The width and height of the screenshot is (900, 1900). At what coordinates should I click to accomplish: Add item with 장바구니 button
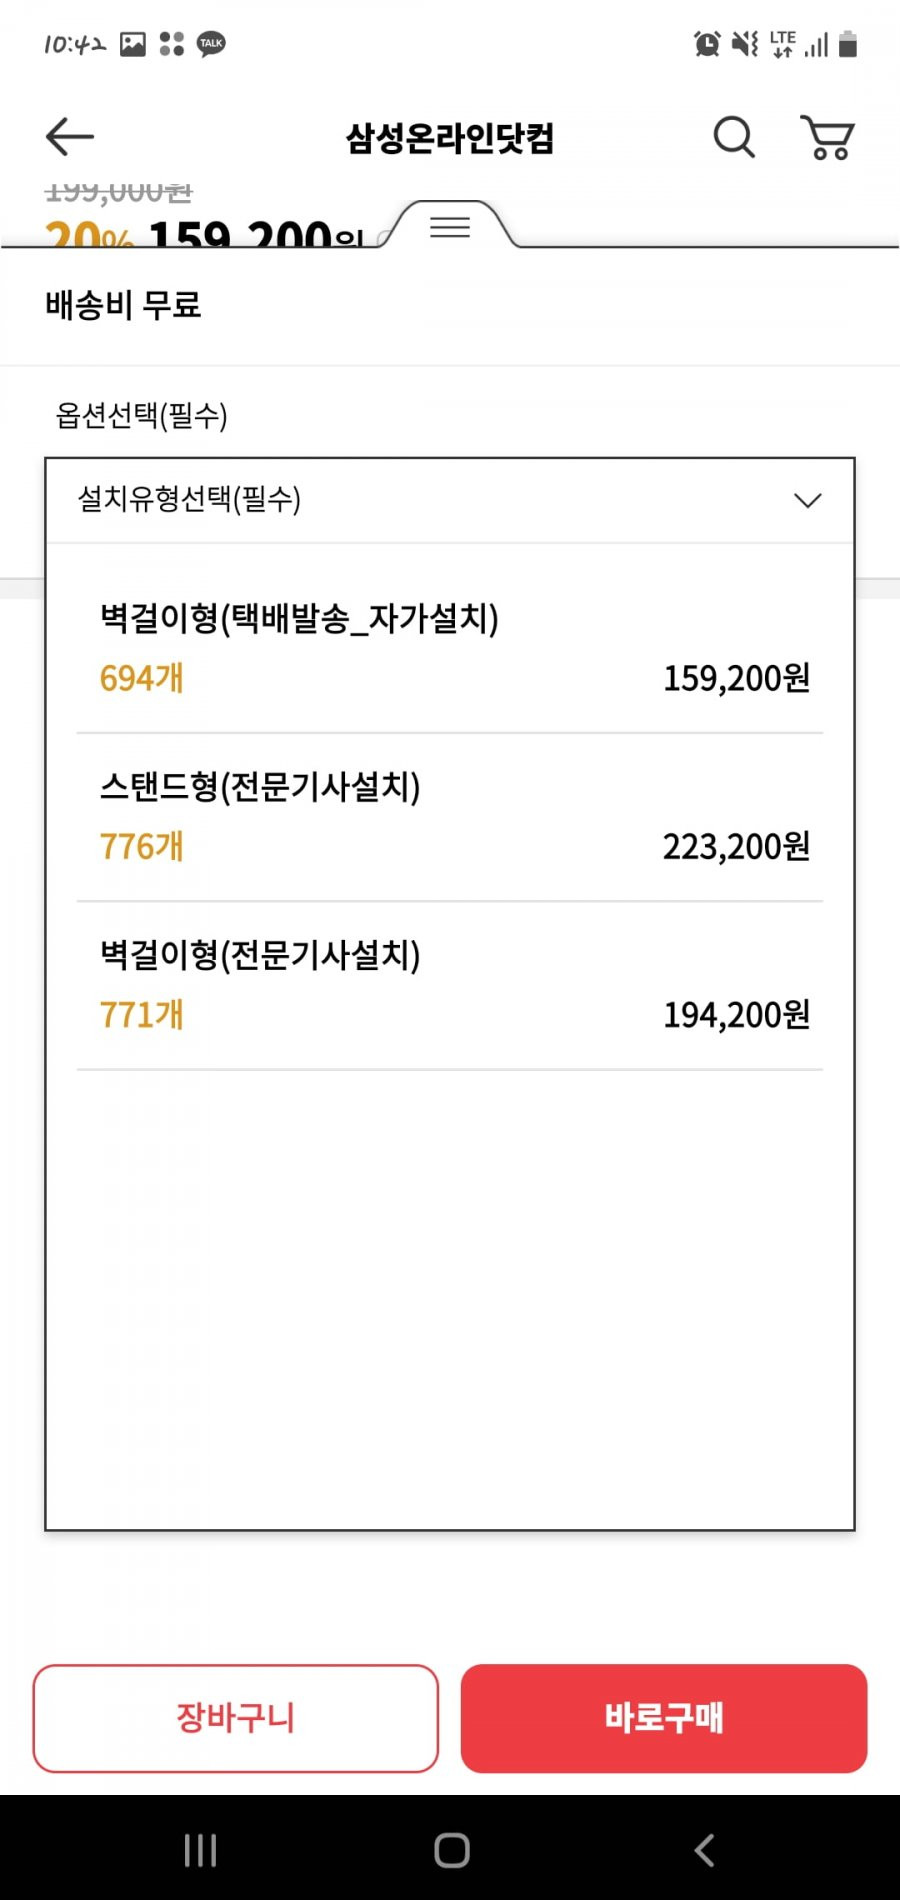tap(236, 1718)
